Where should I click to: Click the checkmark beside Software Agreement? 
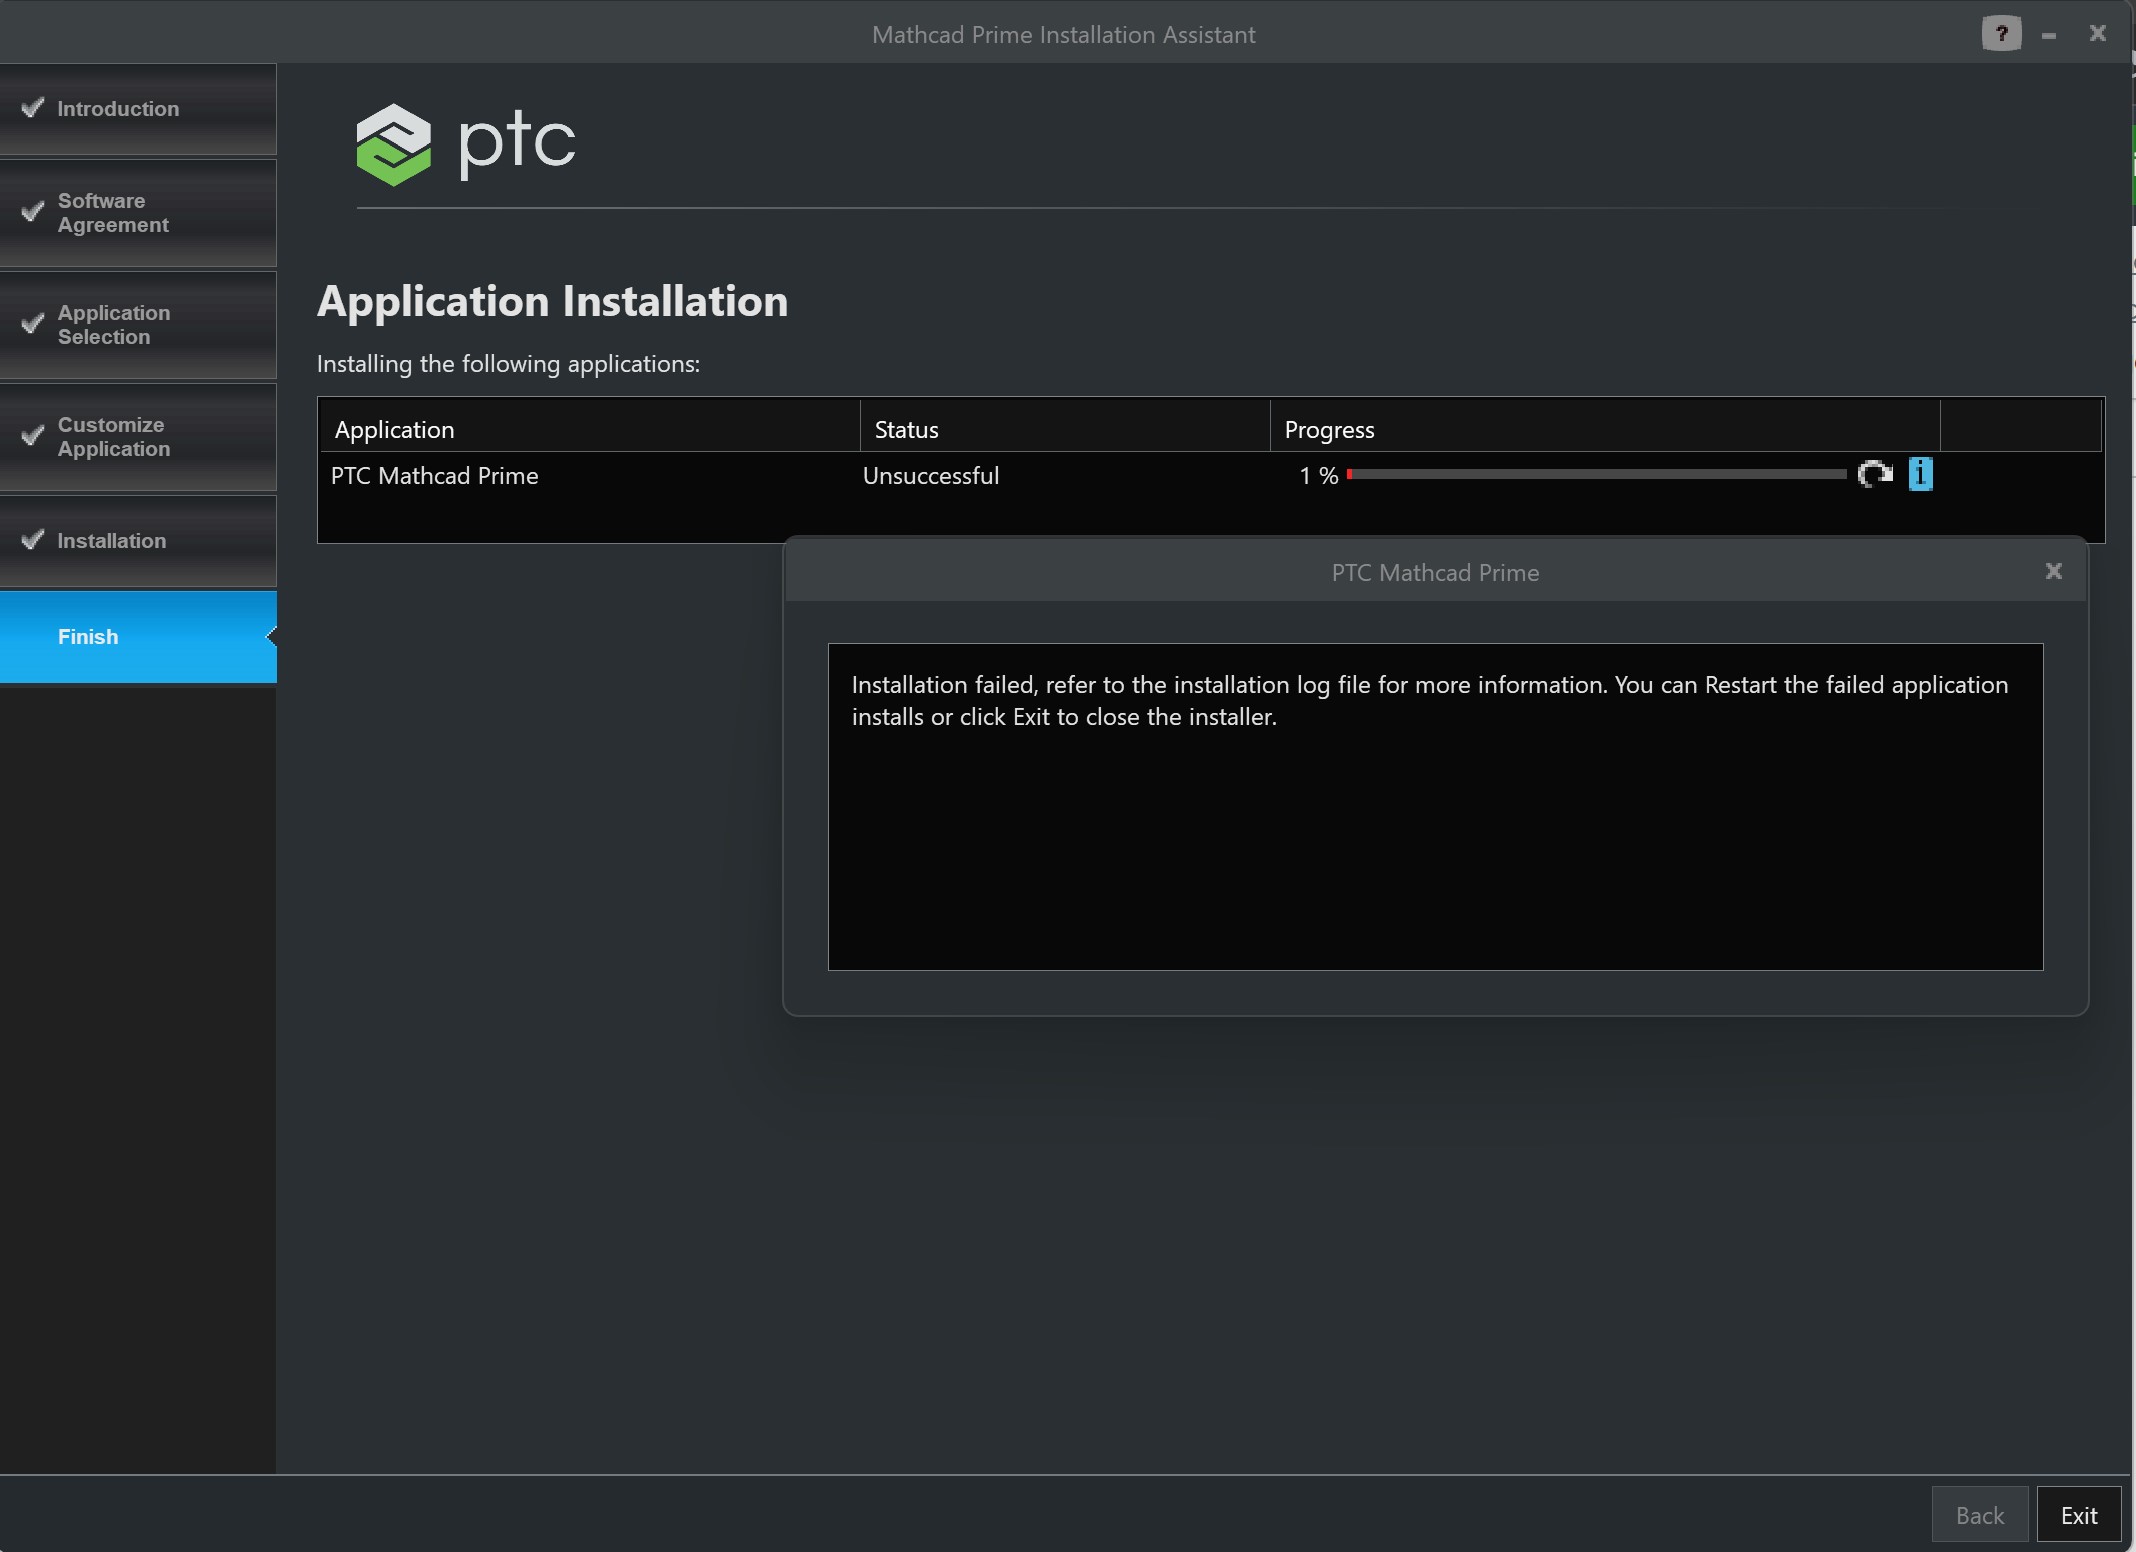31,212
